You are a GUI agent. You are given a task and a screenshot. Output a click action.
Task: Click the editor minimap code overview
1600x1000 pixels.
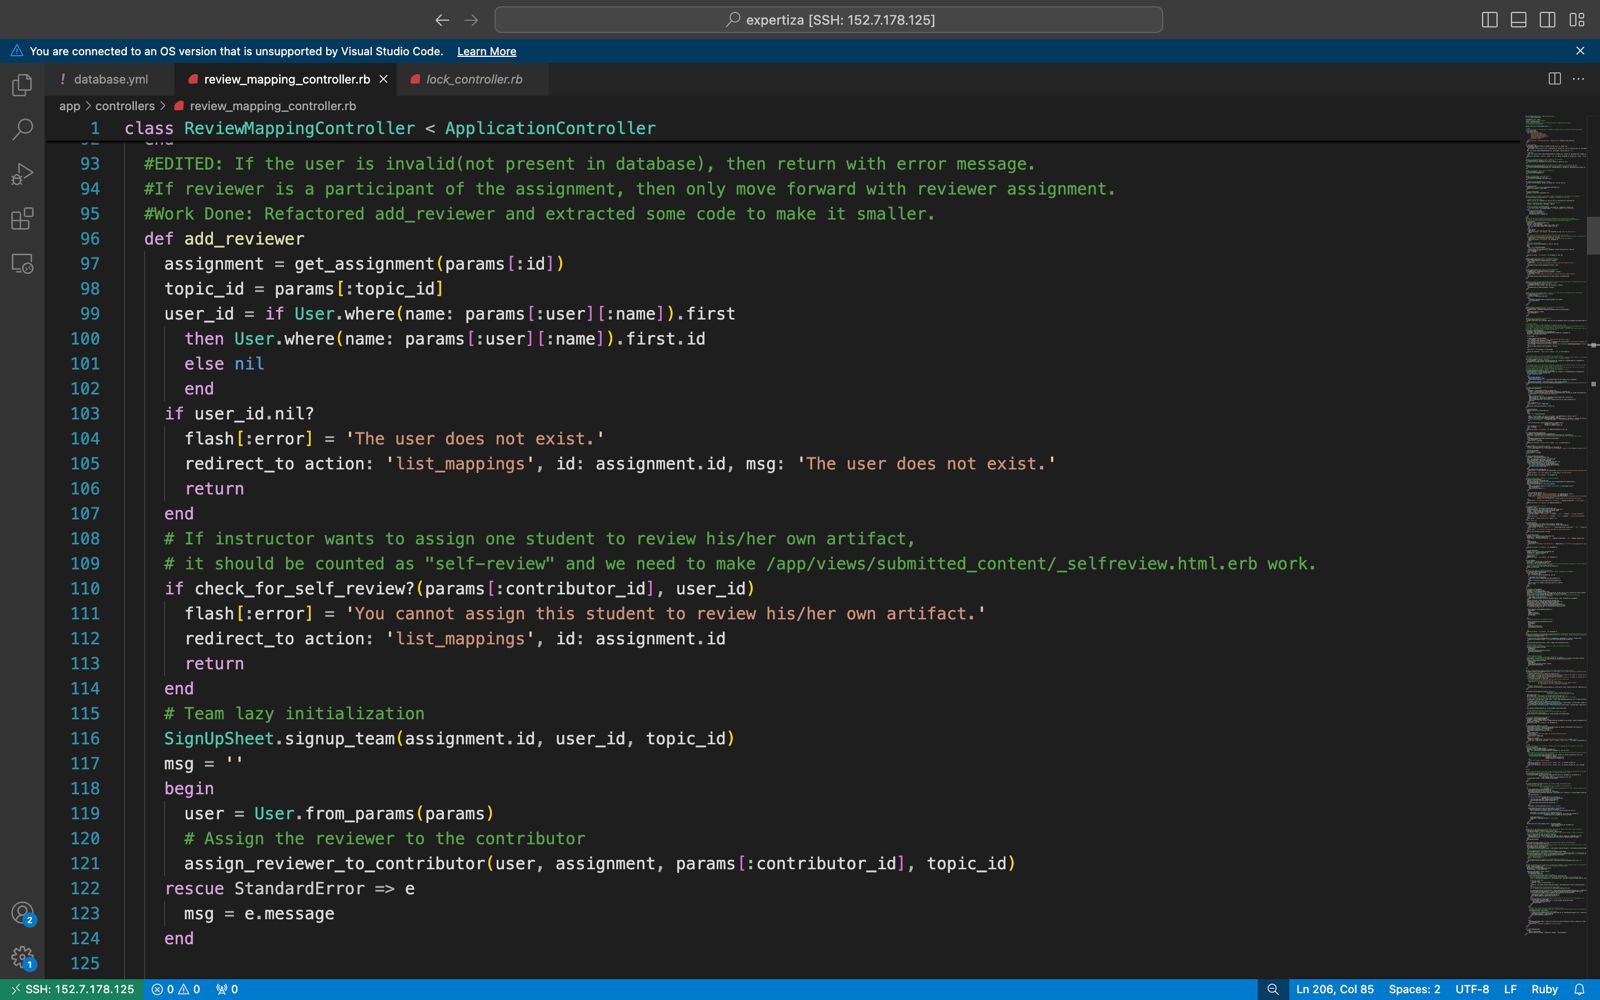[1555, 525]
